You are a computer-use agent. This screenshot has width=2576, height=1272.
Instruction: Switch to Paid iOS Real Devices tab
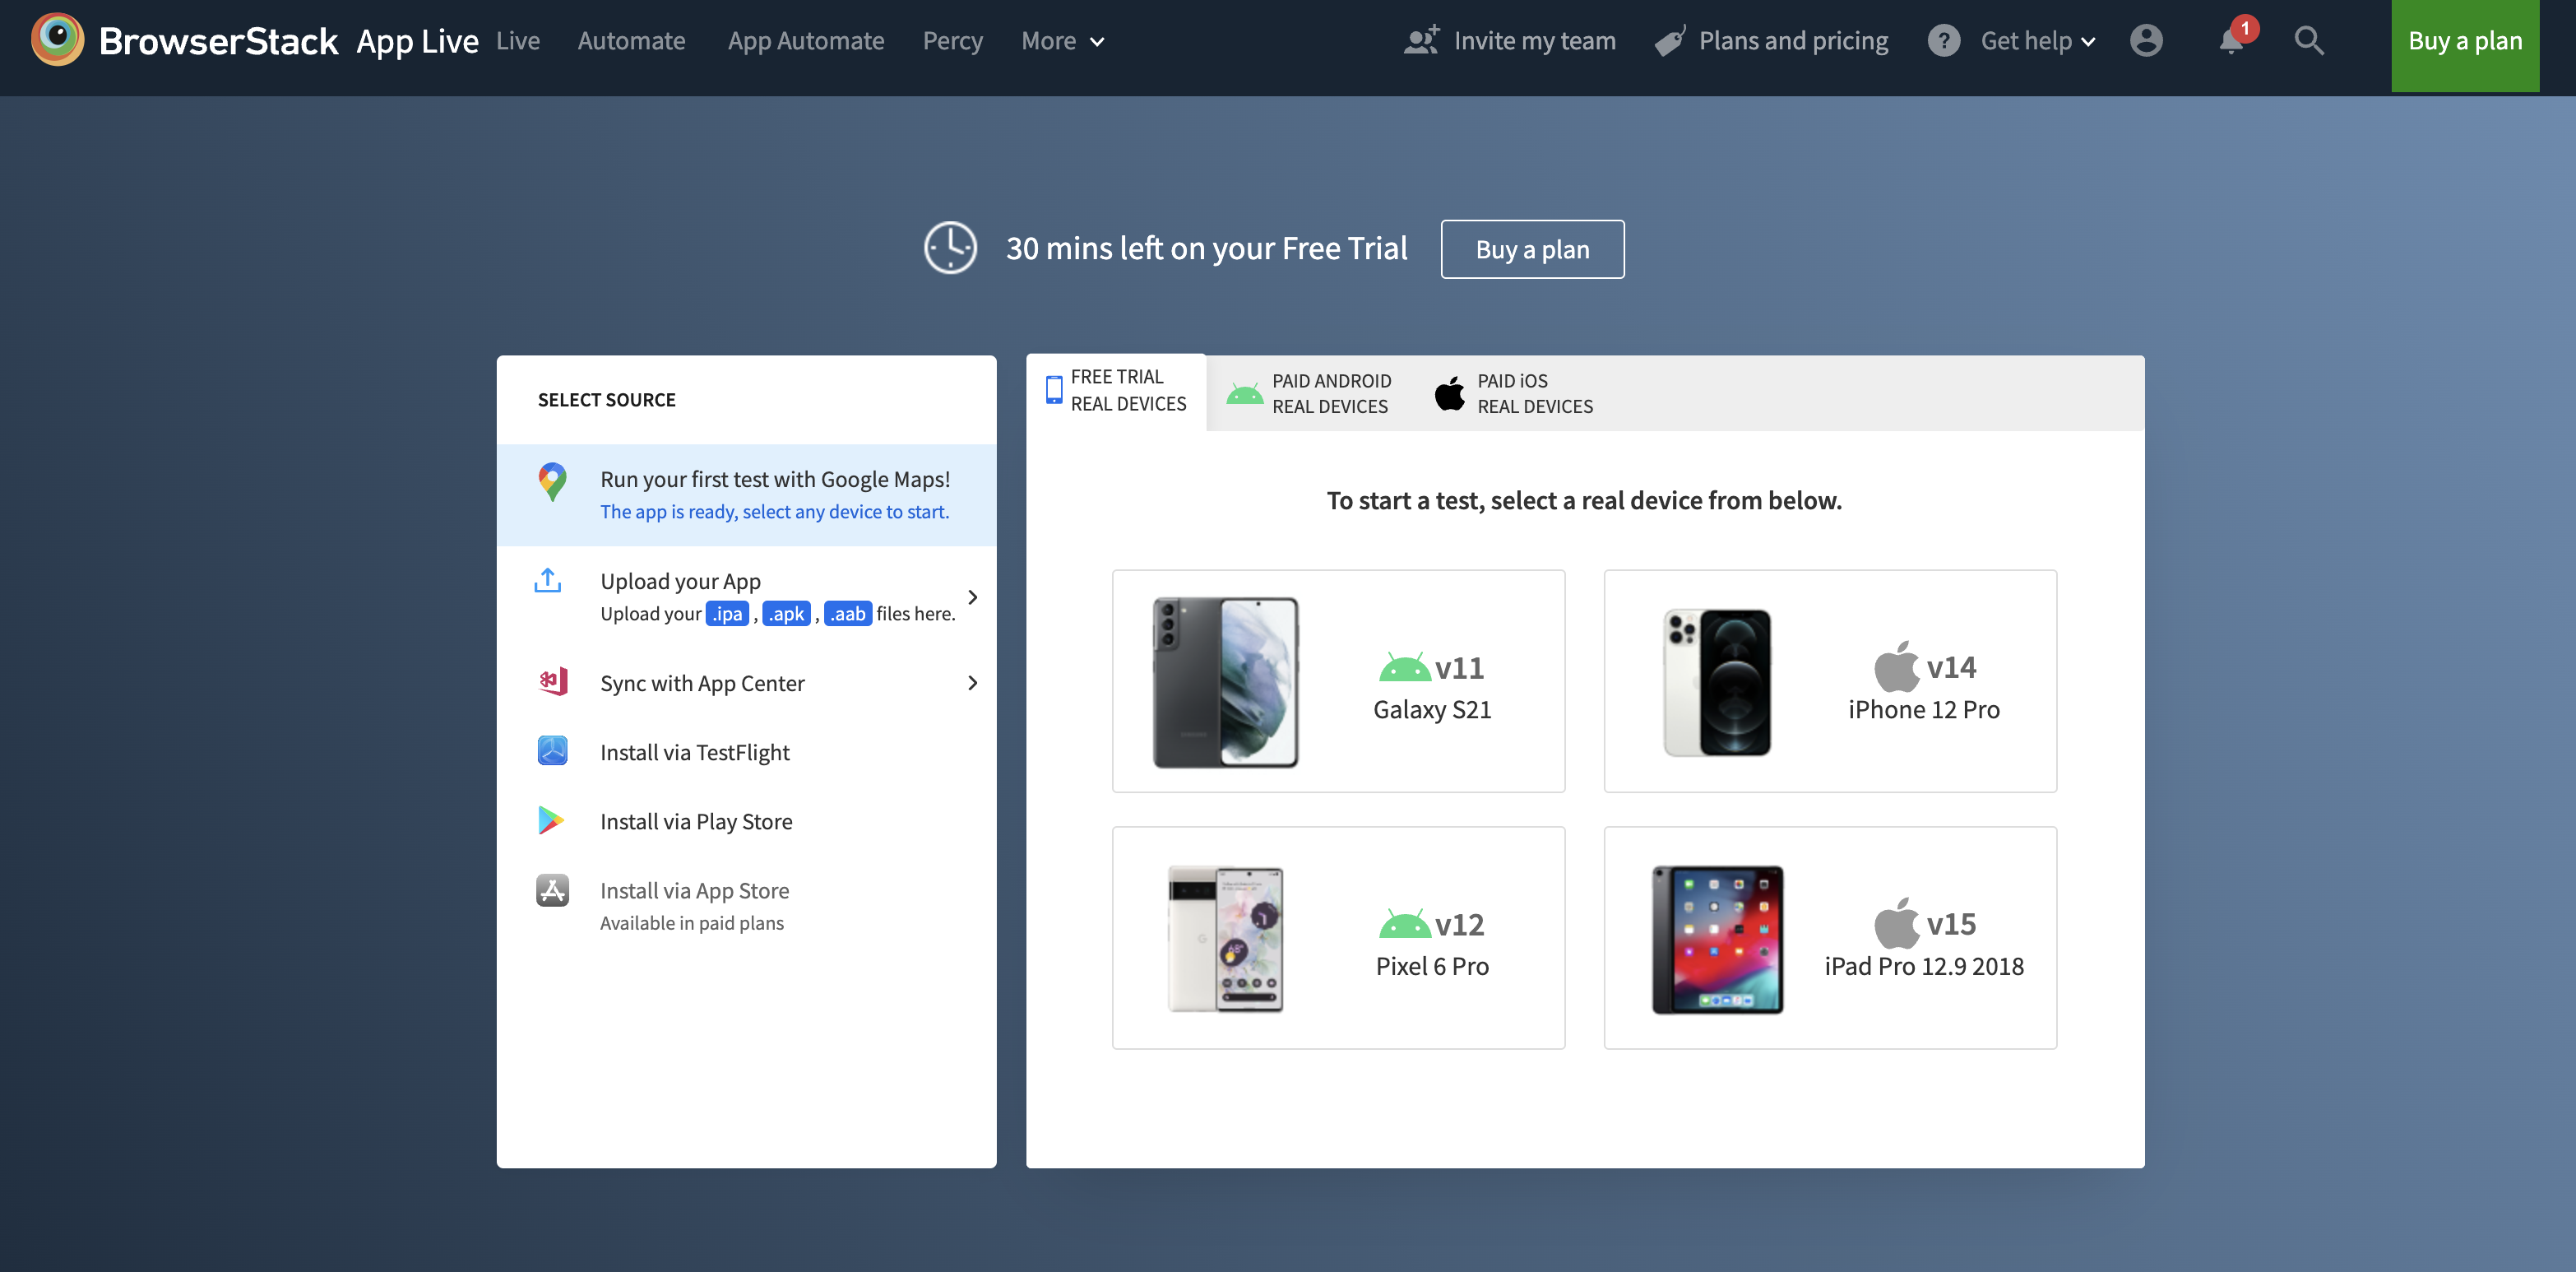click(x=1514, y=393)
